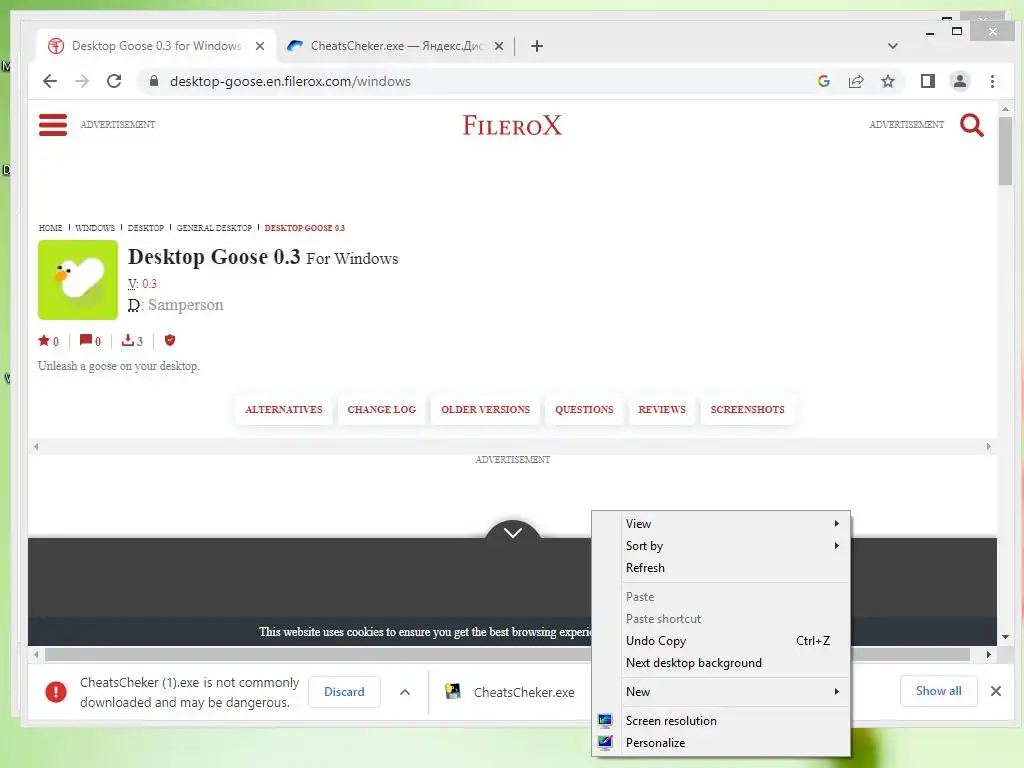The image size is (1024, 768).
Task: Switch to the Desktop Goose 0.3 tab
Action: pyautogui.click(x=157, y=46)
